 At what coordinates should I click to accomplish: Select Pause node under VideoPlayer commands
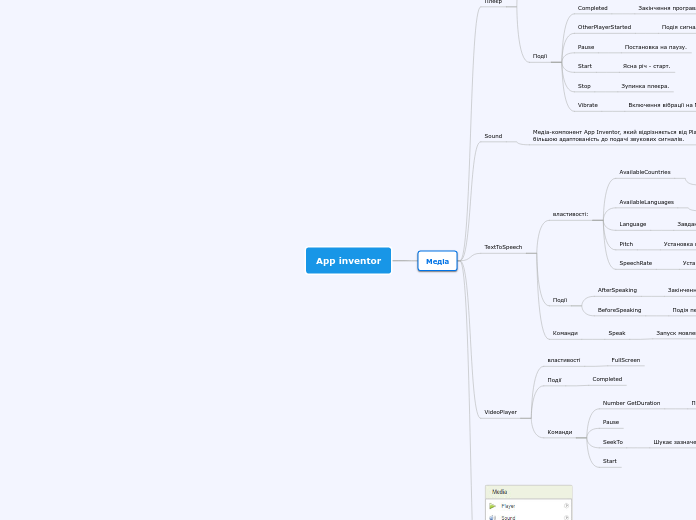point(611,422)
